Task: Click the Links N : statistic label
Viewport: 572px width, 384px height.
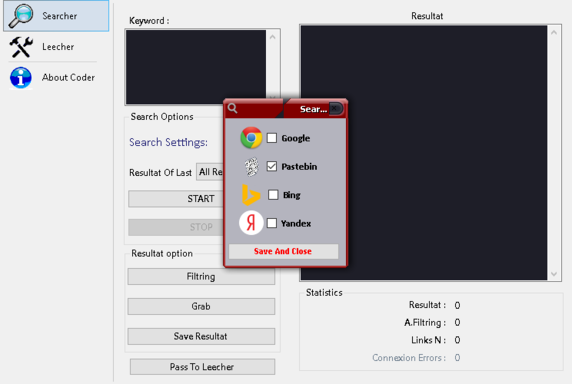Action: (x=429, y=340)
